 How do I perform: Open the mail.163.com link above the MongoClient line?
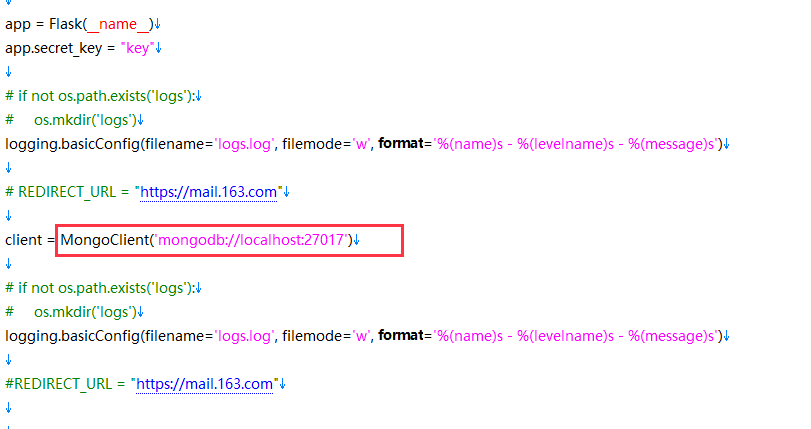pos(211,191)
